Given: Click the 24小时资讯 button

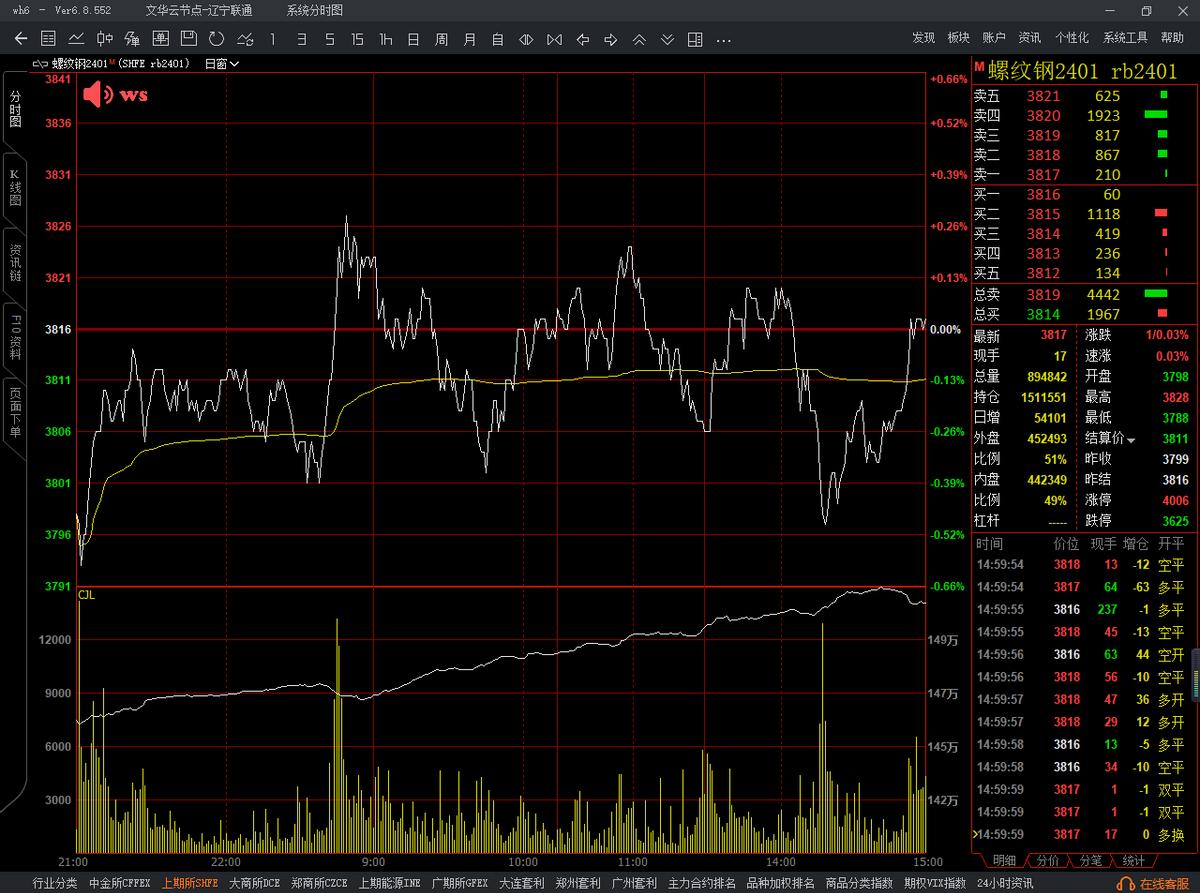Looking at the screenshot, I should 1004,883.
